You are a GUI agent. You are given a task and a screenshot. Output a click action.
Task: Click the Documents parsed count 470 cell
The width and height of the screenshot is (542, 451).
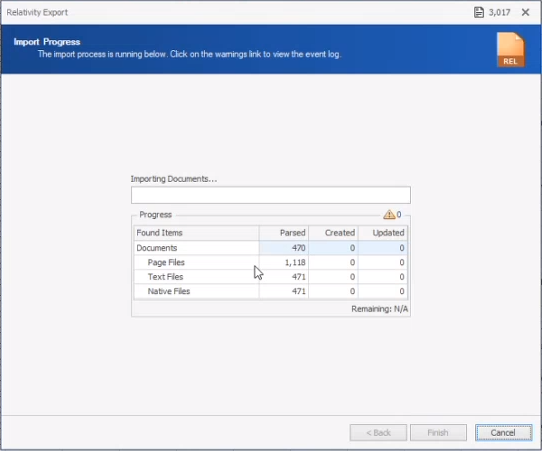click(x=284, y=248)
